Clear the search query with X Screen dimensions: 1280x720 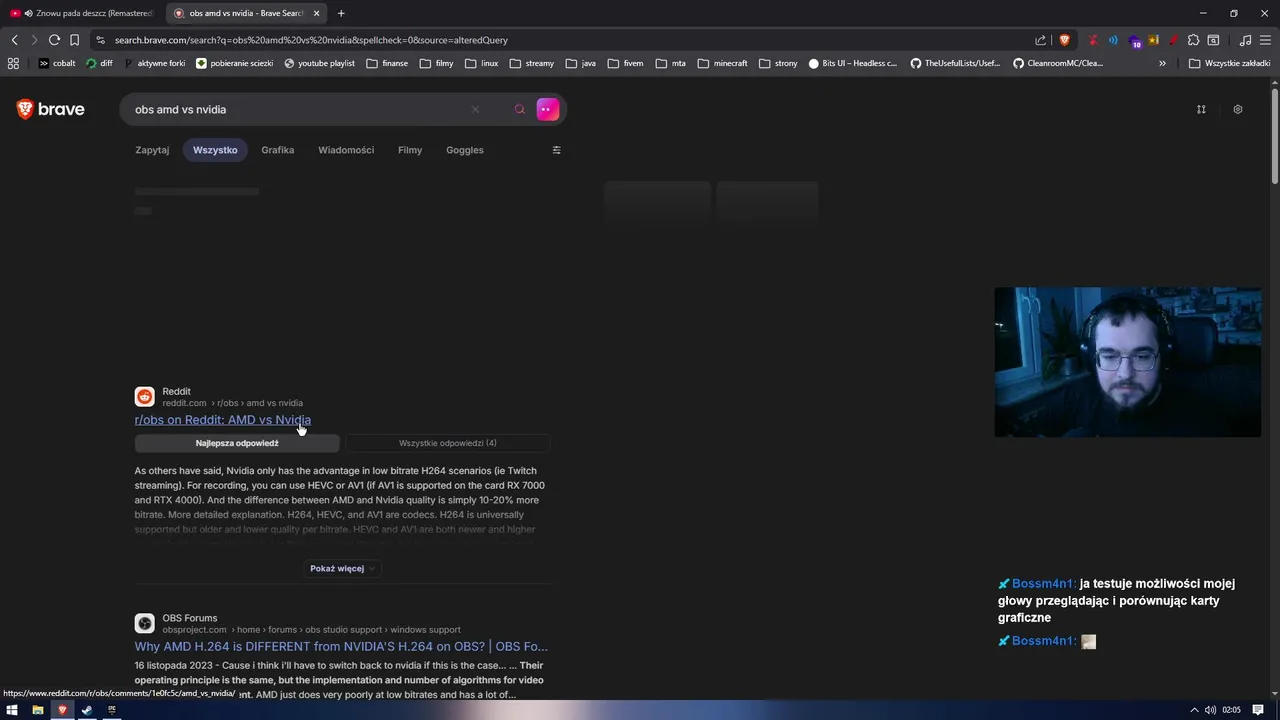[x=475, y=109]
